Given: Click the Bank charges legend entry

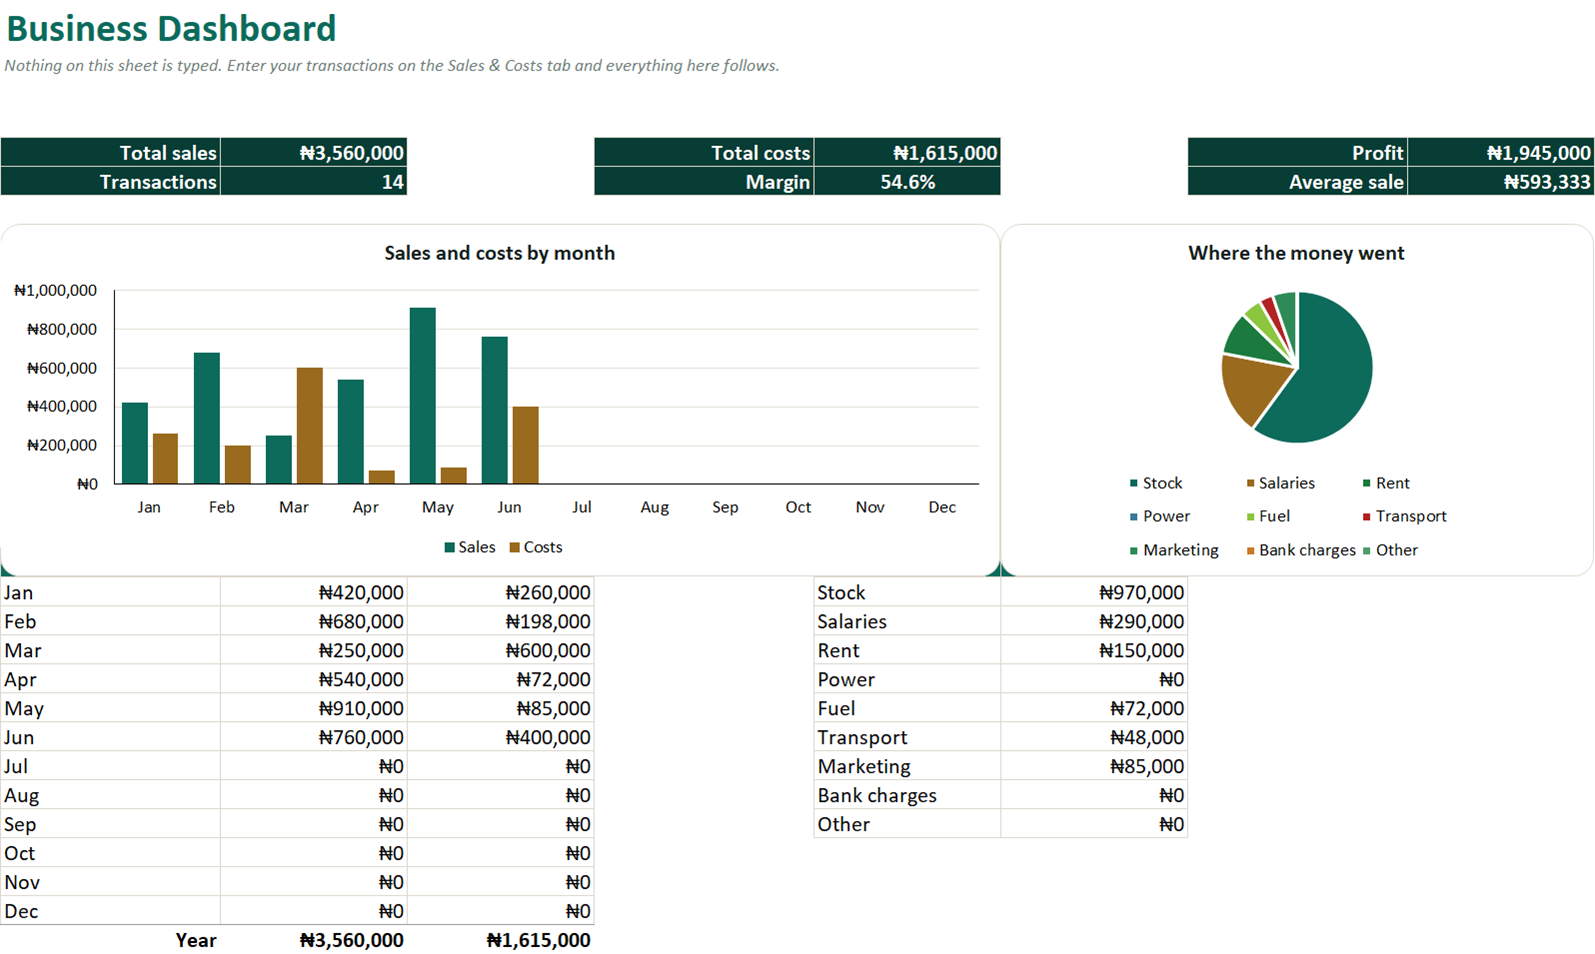Looking at the screenshot, I should [x=1301, y=550].
